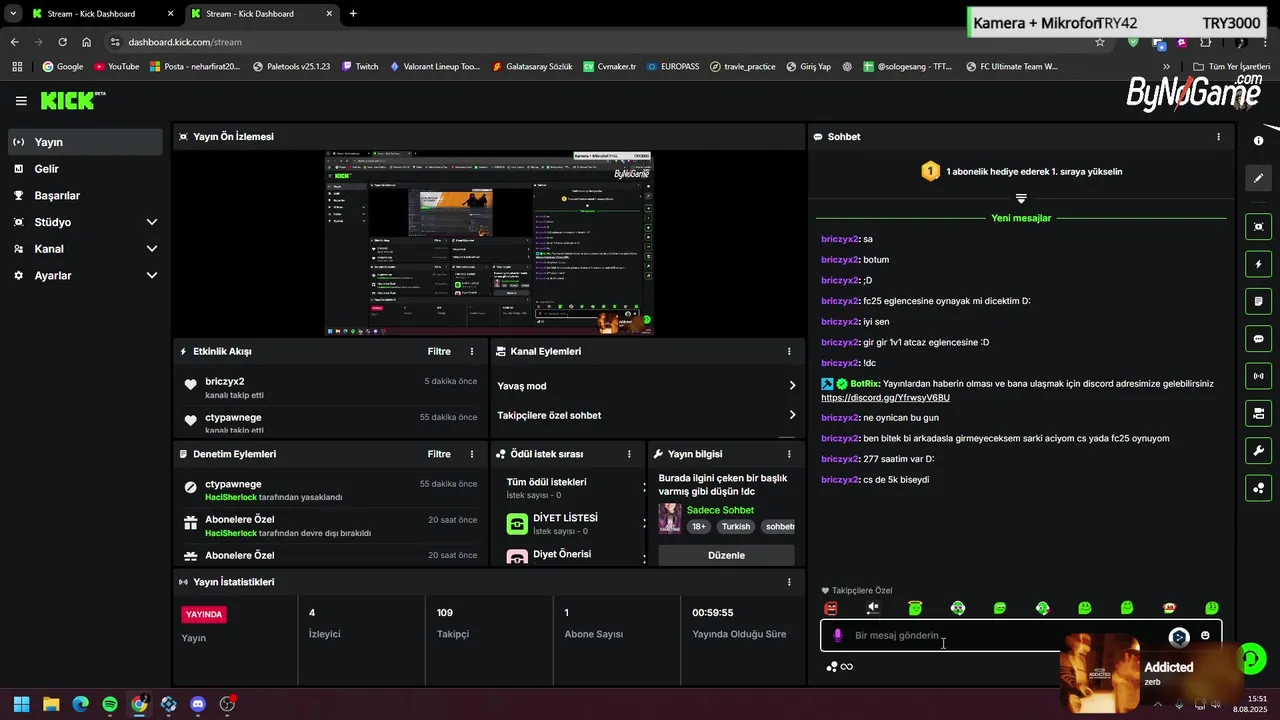Viewport: 1280px width, 720px height.
Task: Open the three-dot menu of Yayın bilgisi
Action: click(x=789, y=454)
